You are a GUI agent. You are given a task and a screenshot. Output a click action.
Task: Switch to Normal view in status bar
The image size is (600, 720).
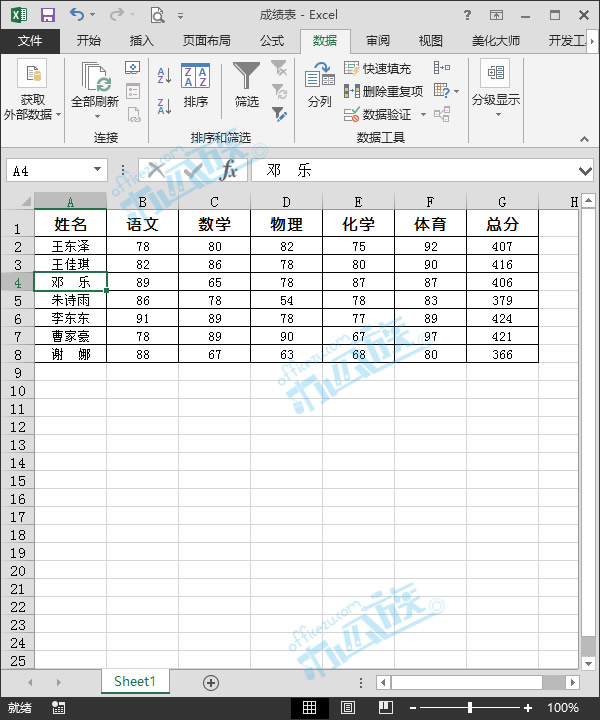[x=309, y=708]
